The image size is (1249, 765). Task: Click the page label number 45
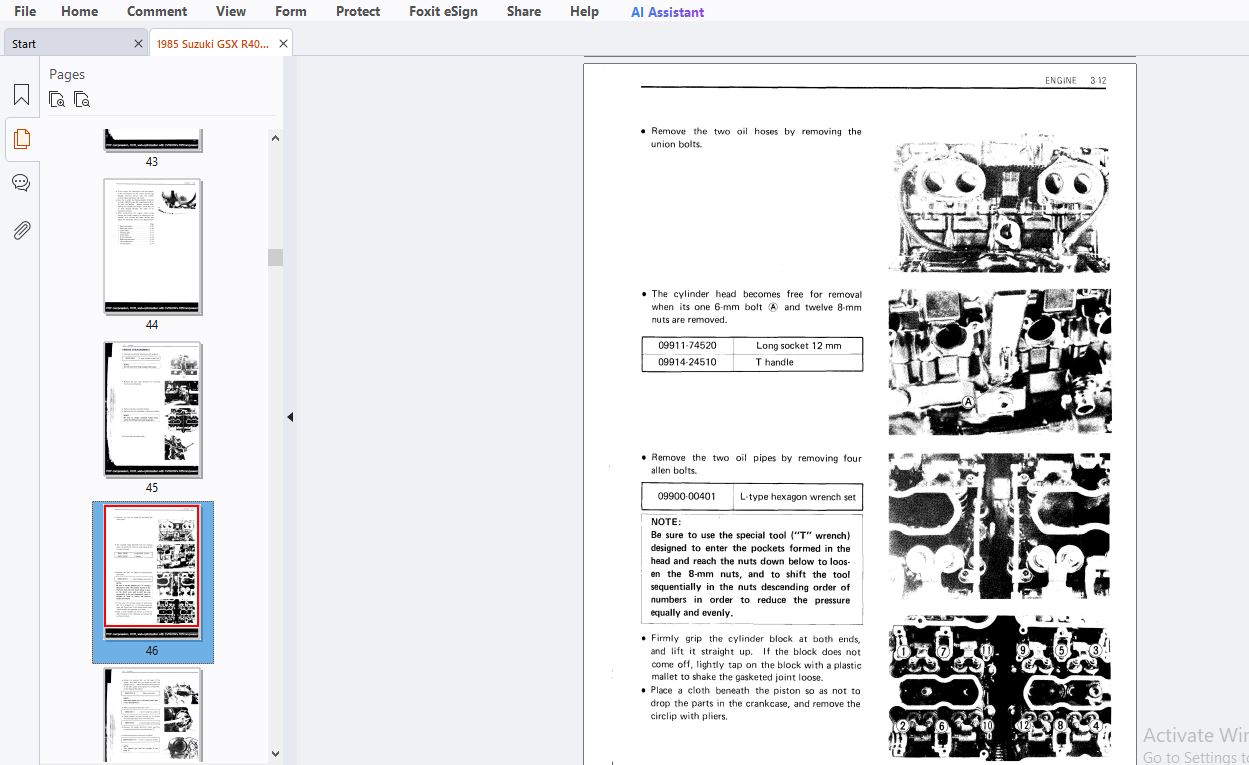click(x=152, y=488)
